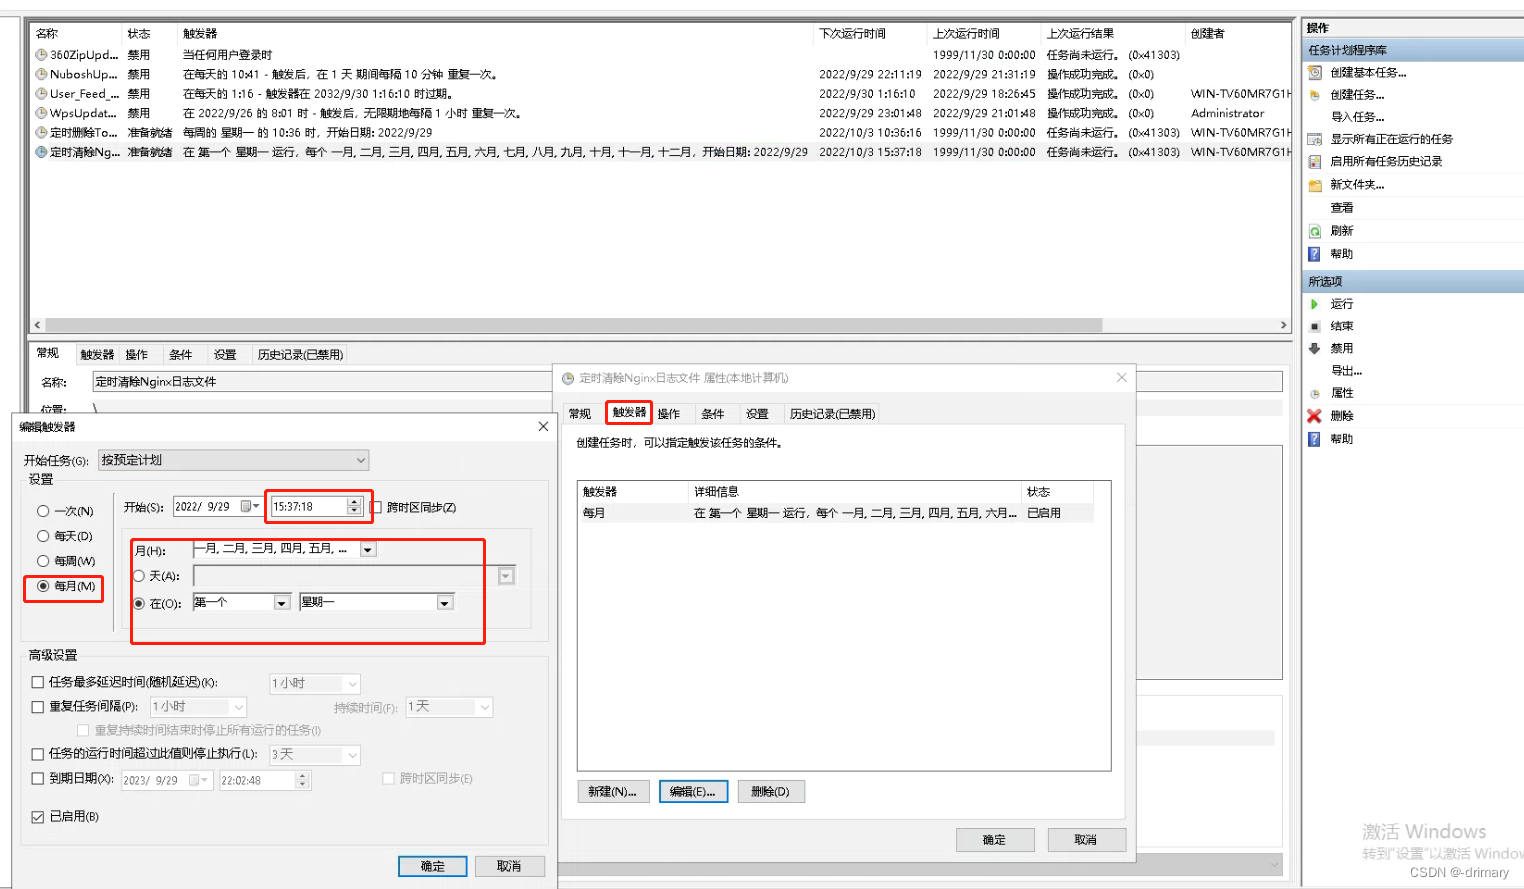Switch to 设置 tab in properties dialog
Viewport: 1524px width, 889px height.
[x=757, y=414]
